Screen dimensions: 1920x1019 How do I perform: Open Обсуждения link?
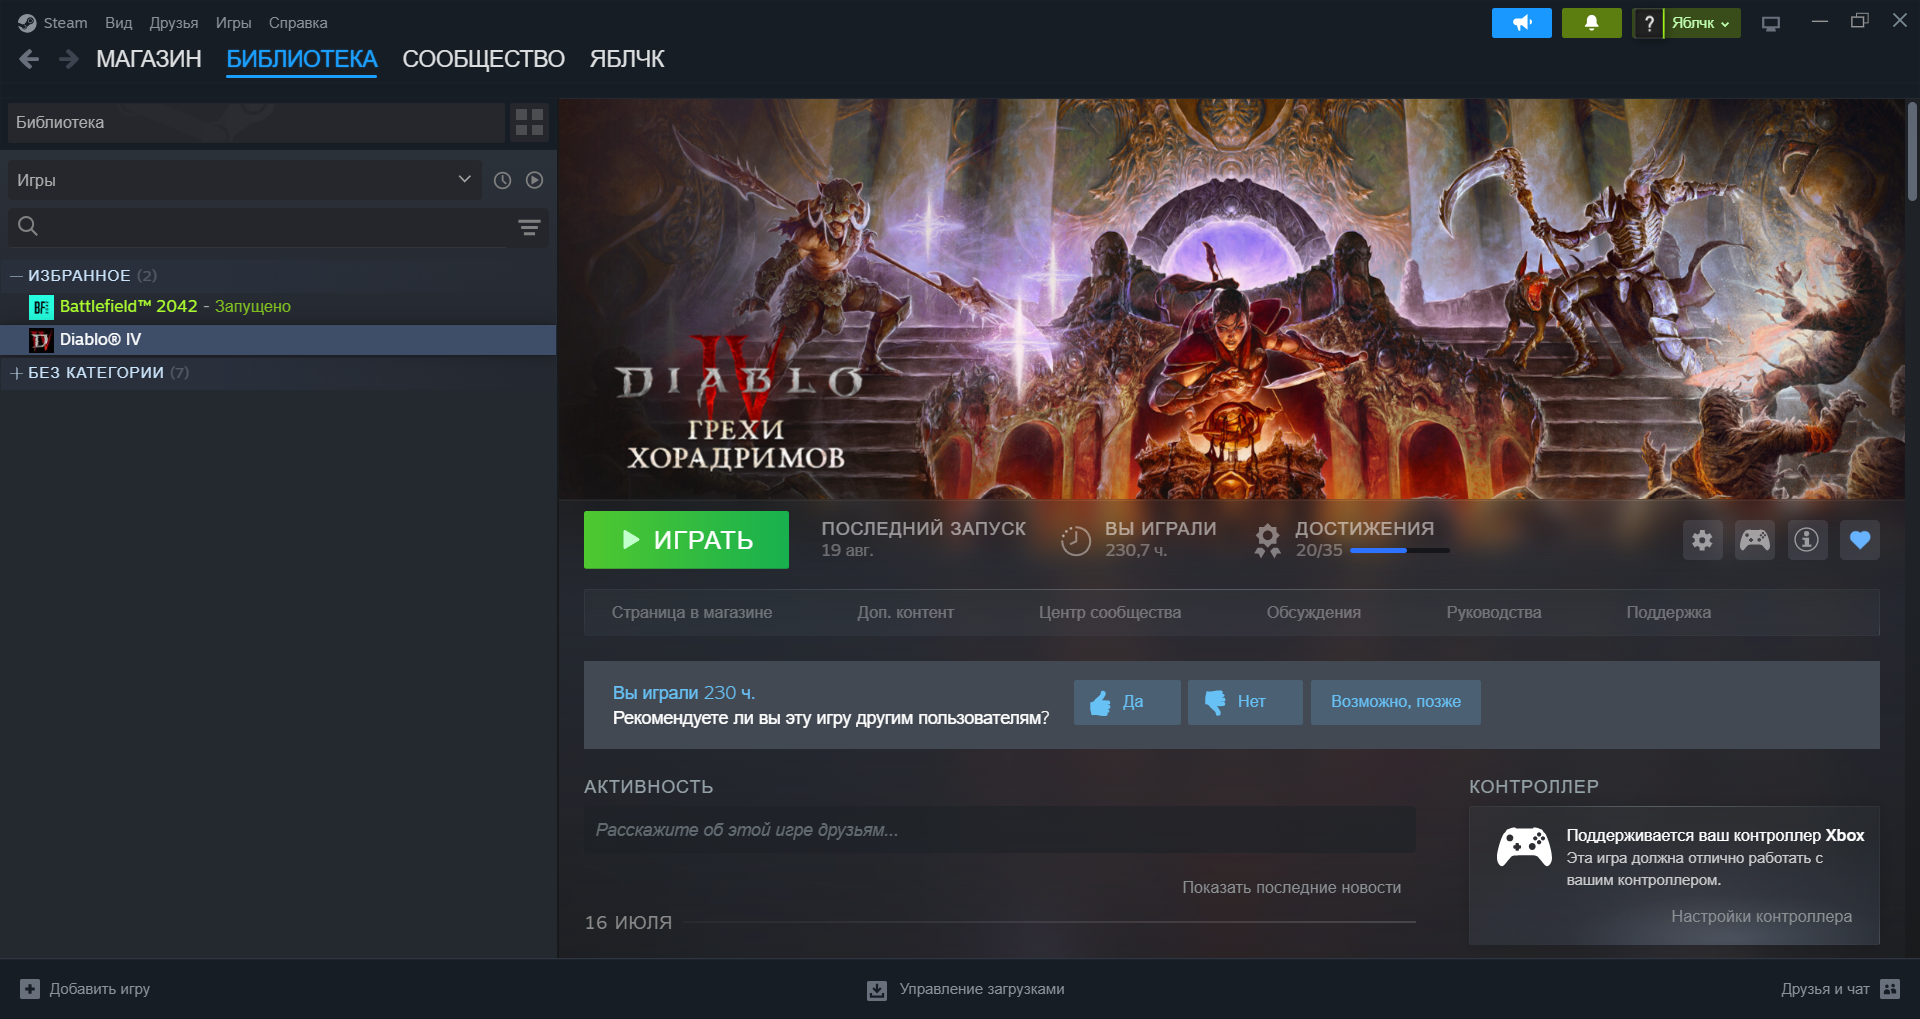coord(1314,612)
